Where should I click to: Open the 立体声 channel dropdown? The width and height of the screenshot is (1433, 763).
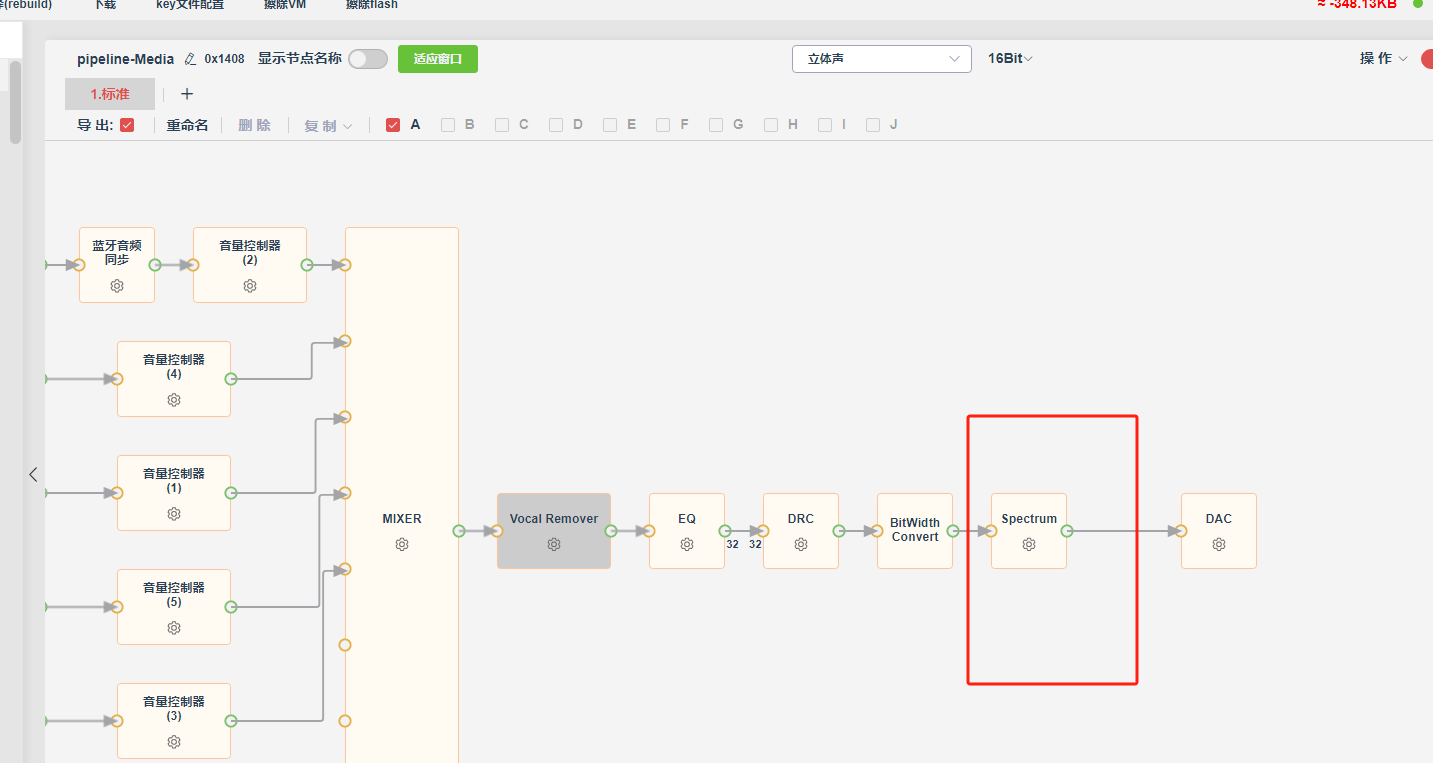point(882,59)
